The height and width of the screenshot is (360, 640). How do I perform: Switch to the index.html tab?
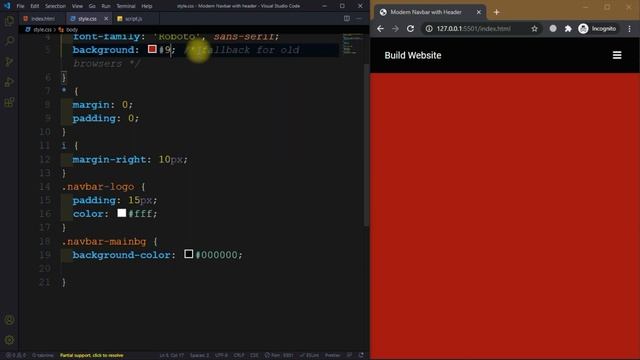click(42, 19)
